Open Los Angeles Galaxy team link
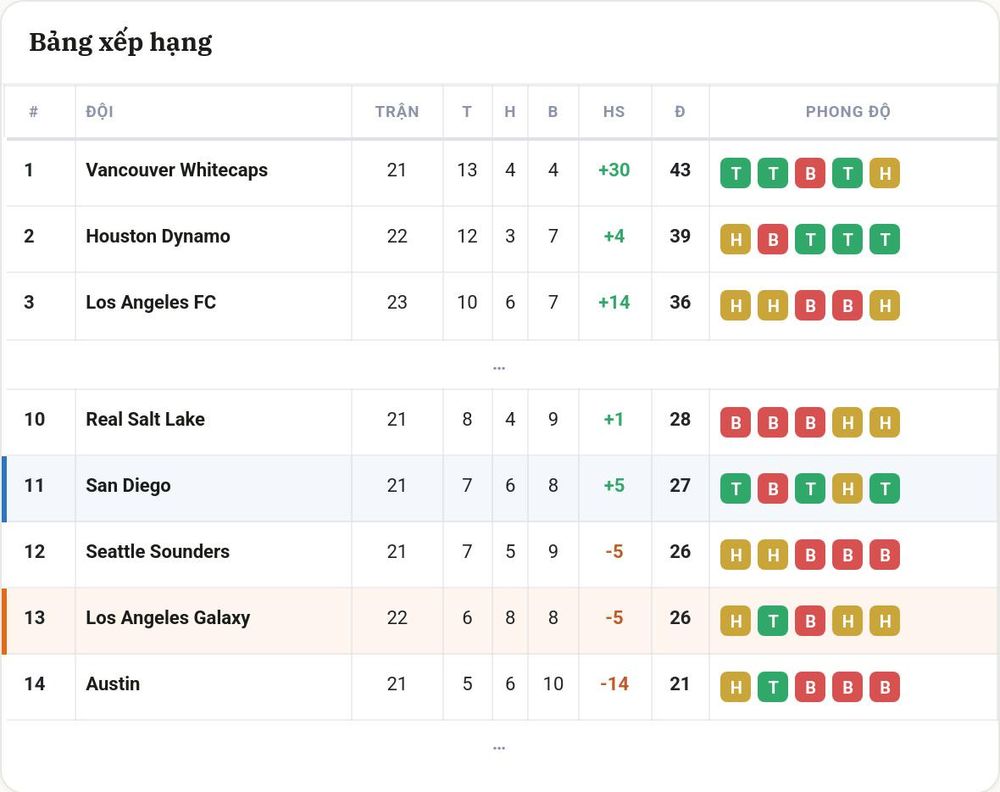The image size is (1000, 792). tap(168, 617)
